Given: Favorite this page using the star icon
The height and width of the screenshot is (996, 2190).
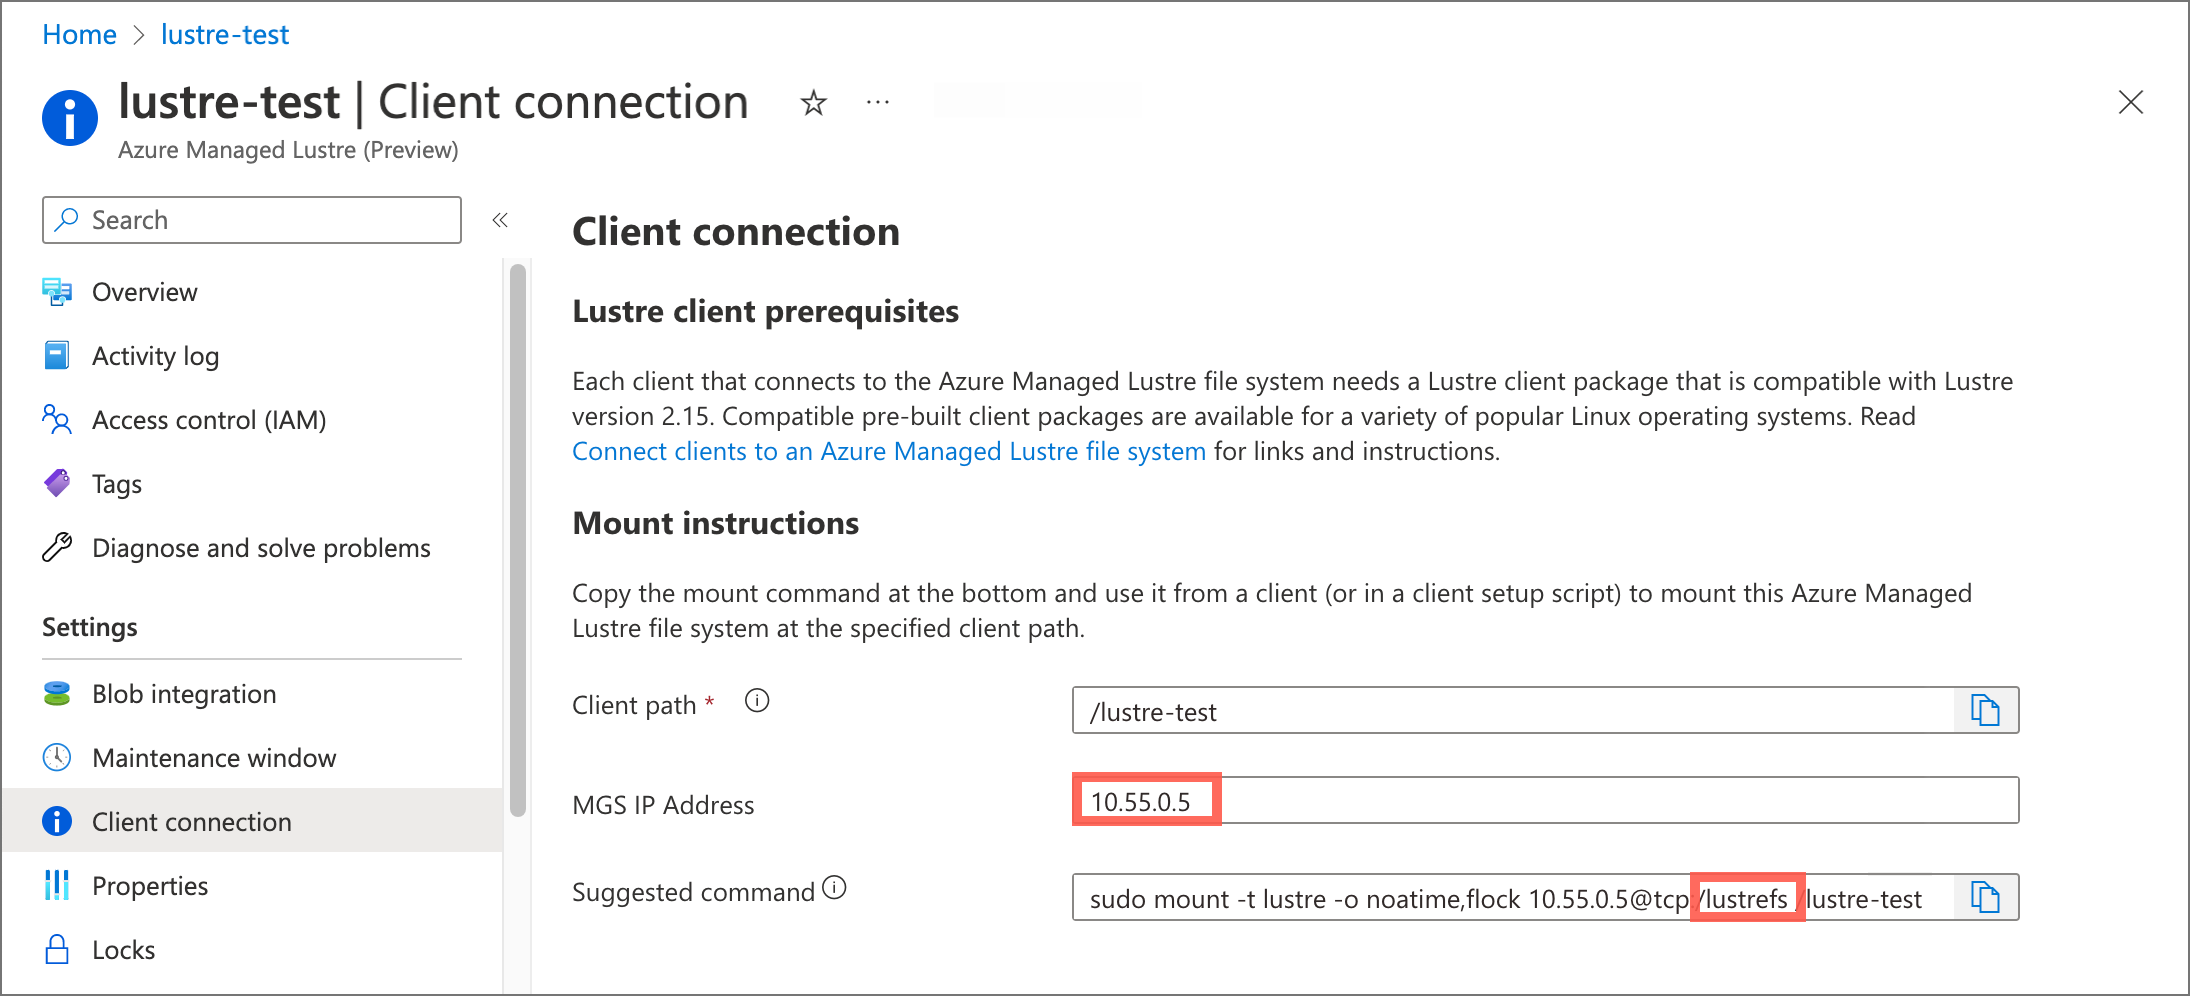Looking at the screenshot, I should click(813, 103).
